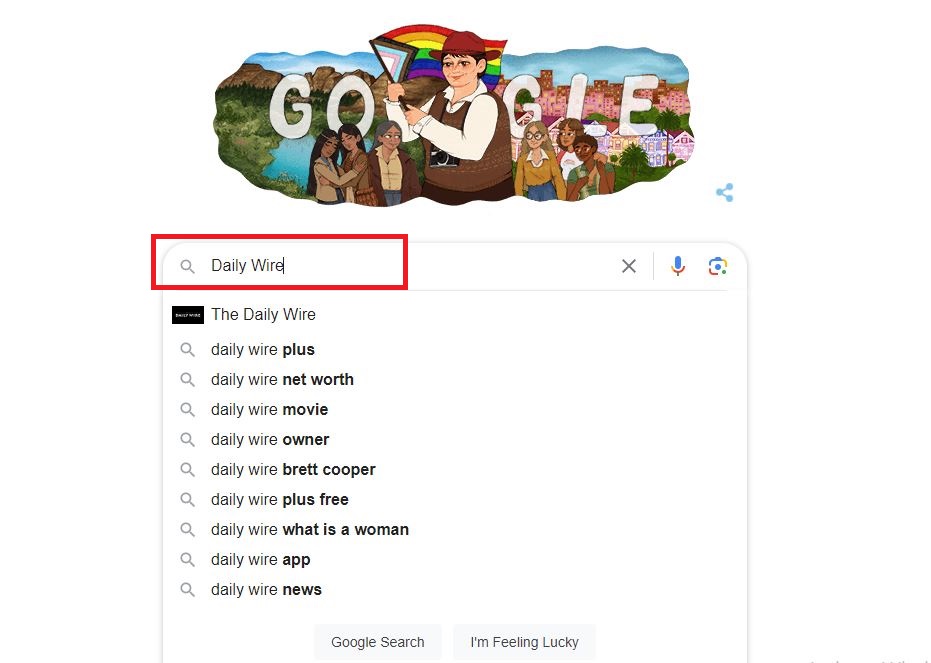
Task: Select "daily wire what is a woman"
Action: [x=310, y=530]
